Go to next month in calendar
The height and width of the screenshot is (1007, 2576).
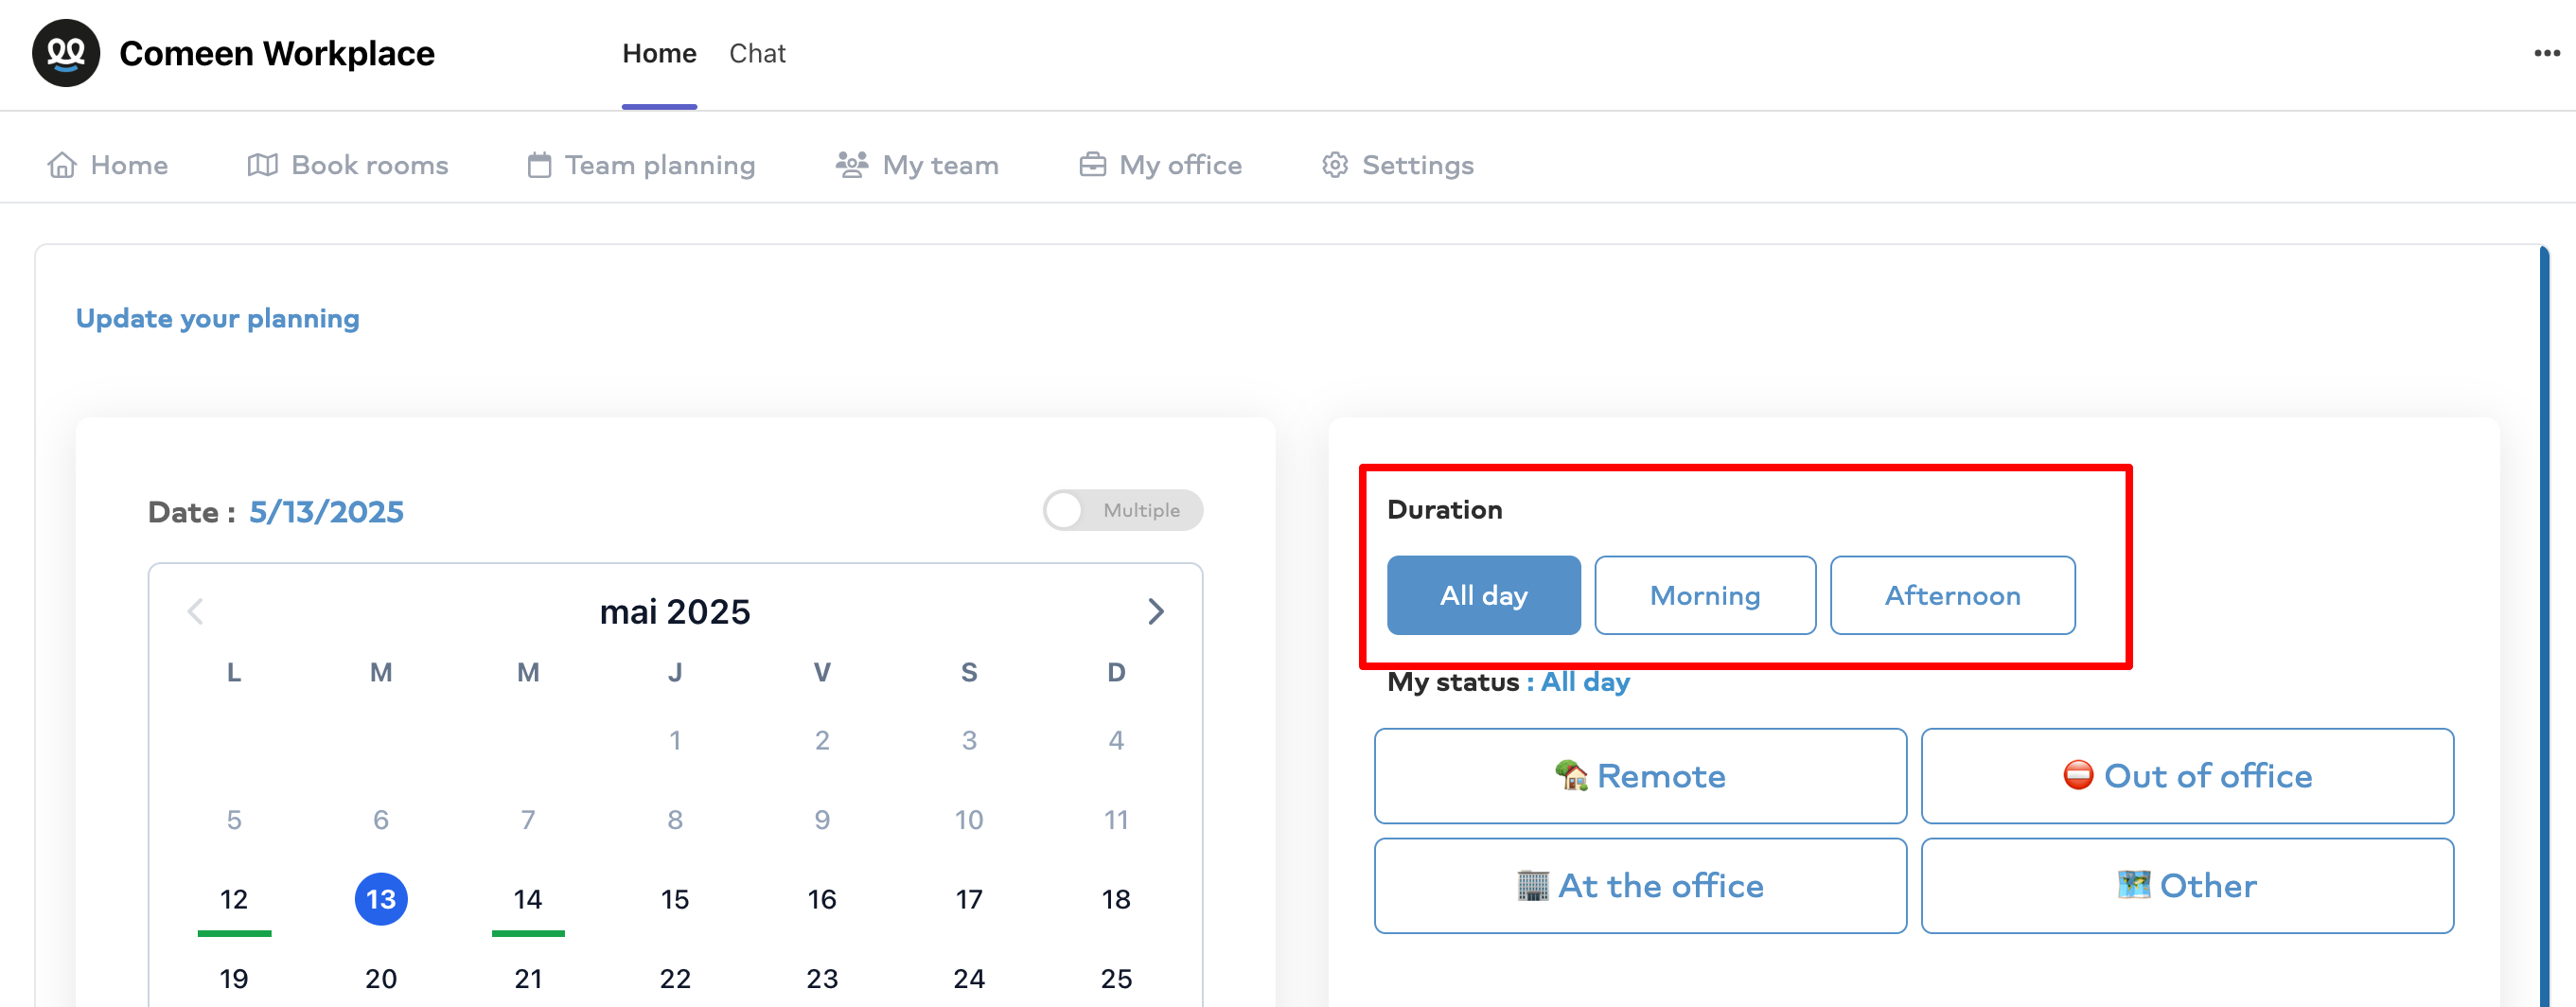tap(1156, 611)
